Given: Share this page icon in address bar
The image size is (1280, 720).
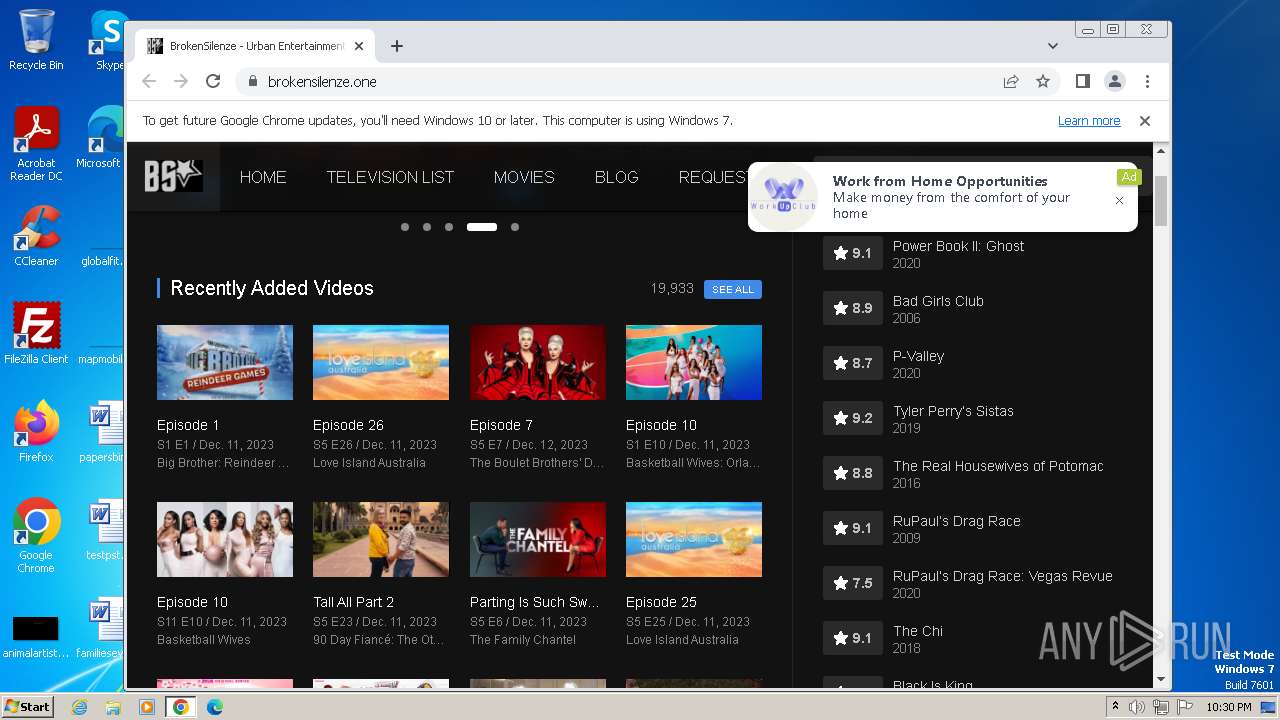Looking at the screenshot, I should (1011, 81).
